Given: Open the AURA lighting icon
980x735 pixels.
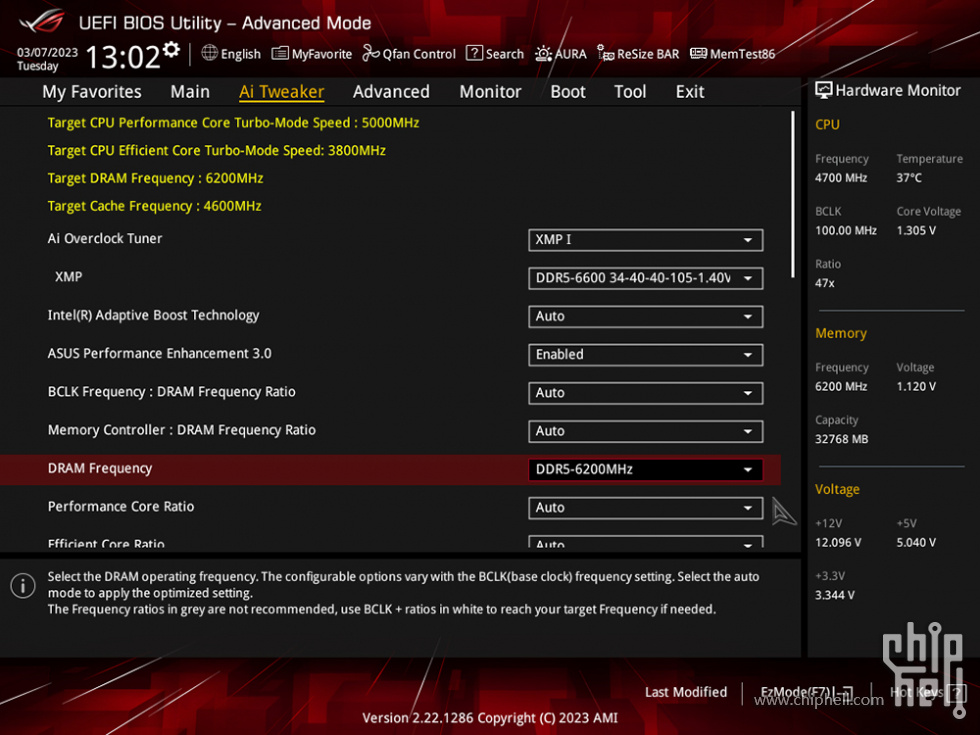Looking at the screenshot, I should (x=543, y=54).
